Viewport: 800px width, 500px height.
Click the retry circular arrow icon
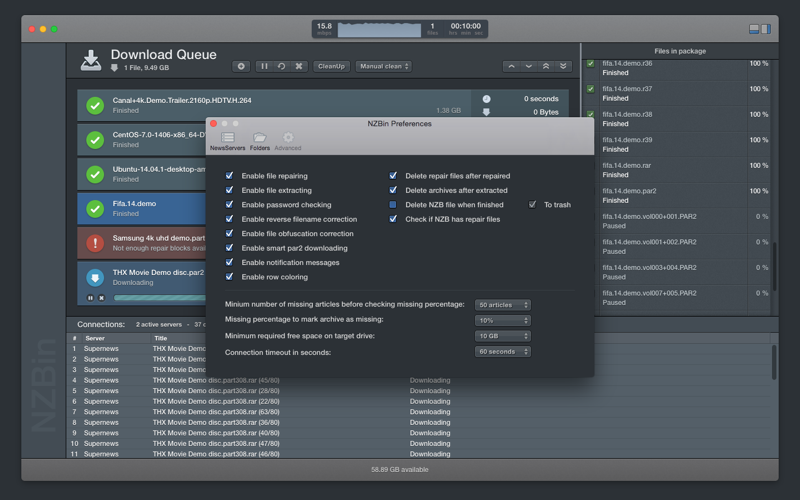coord(281,66)
